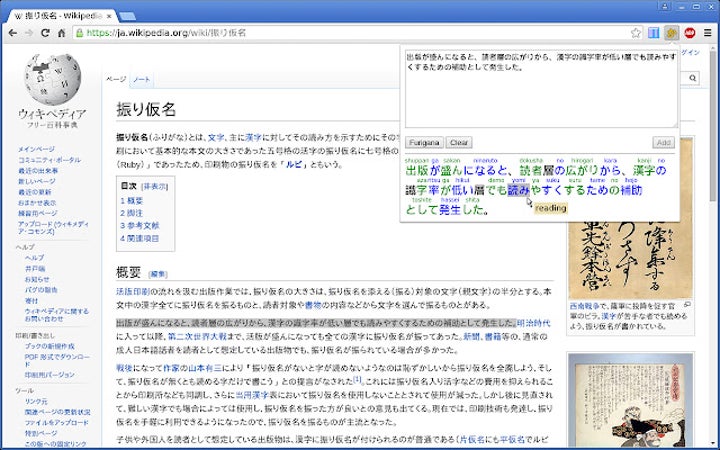
Task: Switch to the ノート tab
Action: pos(142,79)
